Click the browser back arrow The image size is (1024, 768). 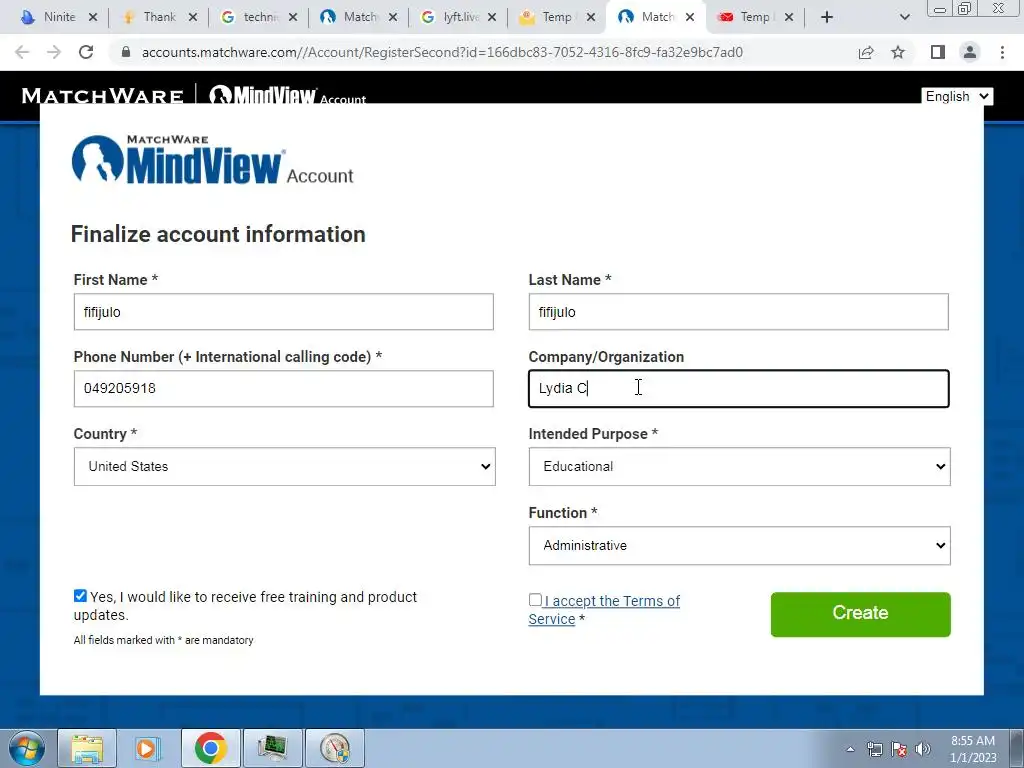click(x=22, y=52)
